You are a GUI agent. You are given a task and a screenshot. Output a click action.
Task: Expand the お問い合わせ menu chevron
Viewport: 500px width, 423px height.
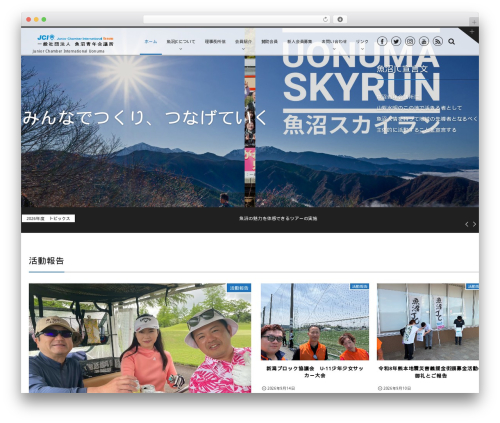pos(334,49)
